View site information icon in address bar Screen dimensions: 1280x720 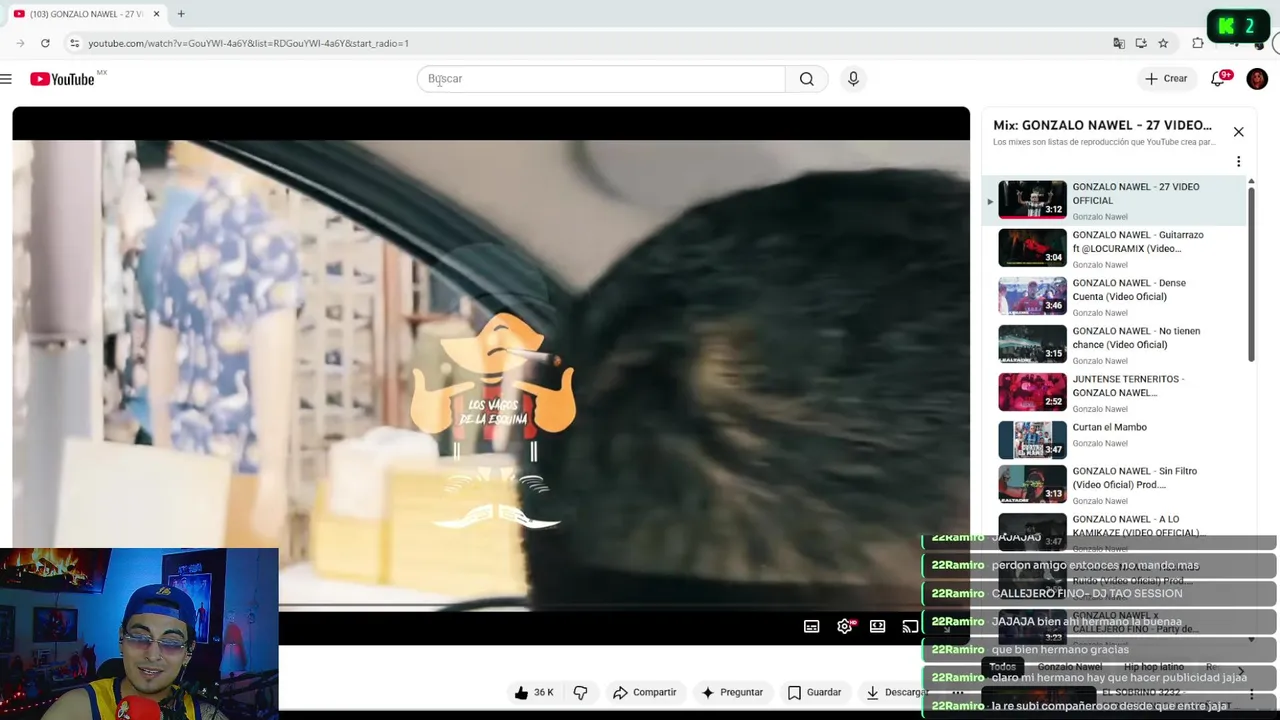point(74,43)
